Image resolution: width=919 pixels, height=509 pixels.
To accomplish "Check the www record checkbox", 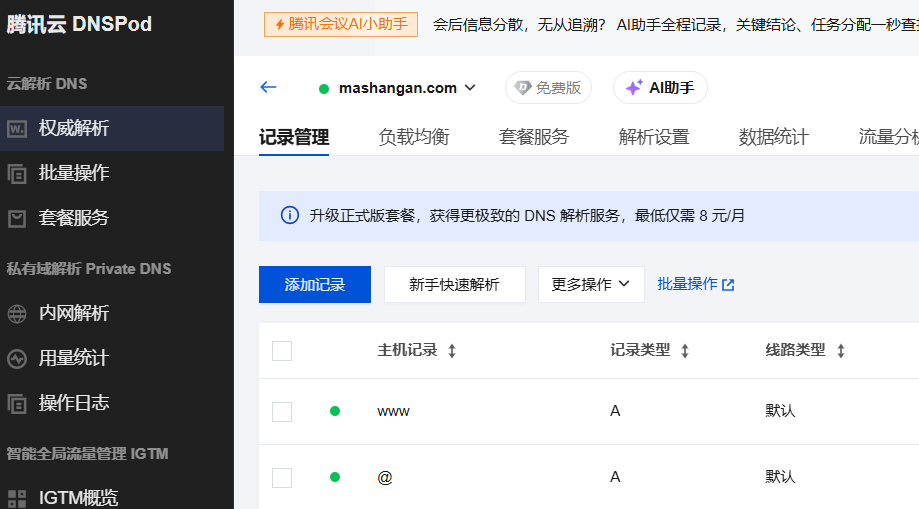I will pos(282,412).
